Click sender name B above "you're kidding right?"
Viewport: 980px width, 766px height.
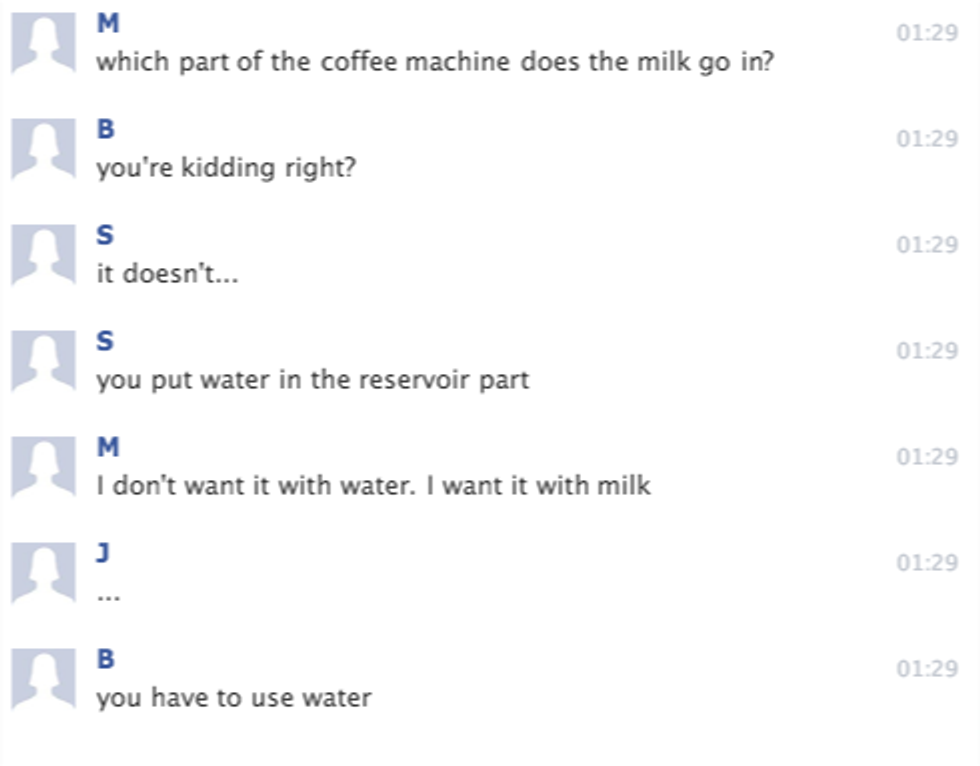(105, 129)
